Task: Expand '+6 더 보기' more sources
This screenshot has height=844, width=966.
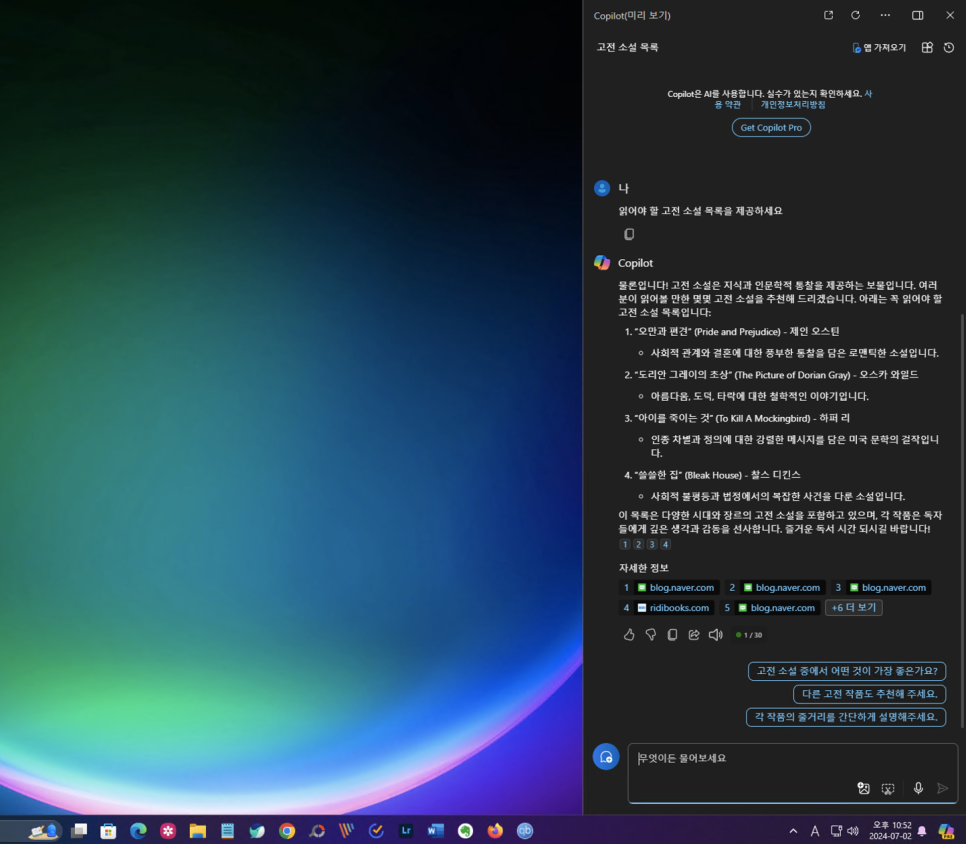Action: click(853, 608)
